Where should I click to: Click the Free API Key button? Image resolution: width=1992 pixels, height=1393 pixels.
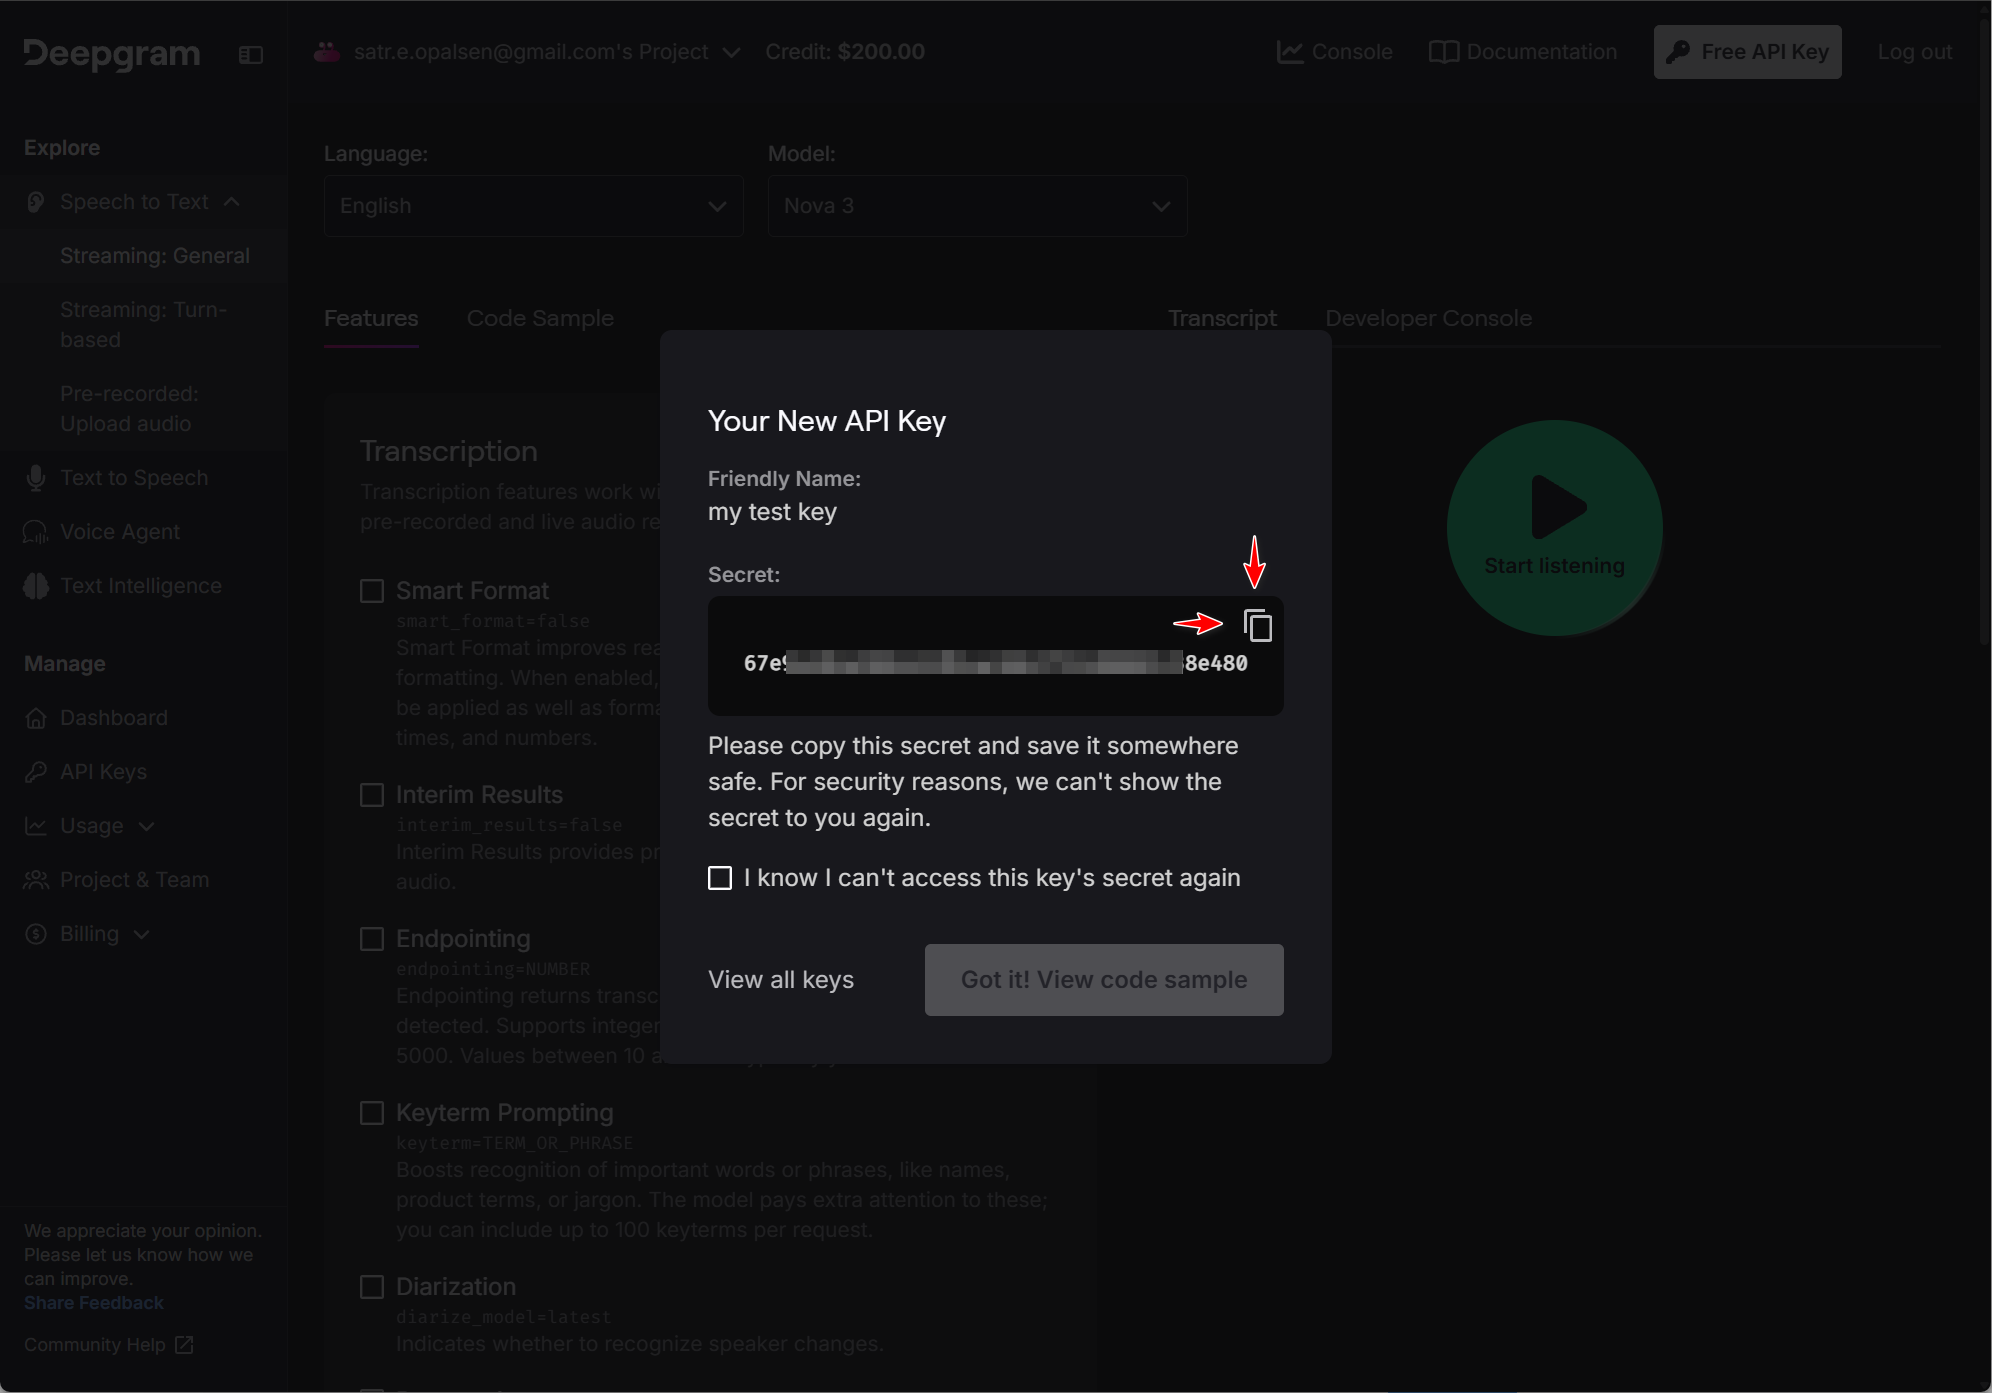coord(1747,52)
